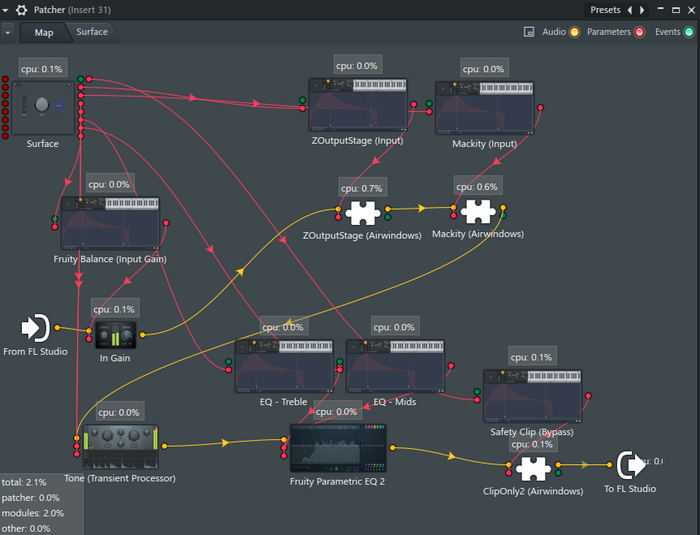
Task: Select the From FL Studio input node
Action: [36, 328]
